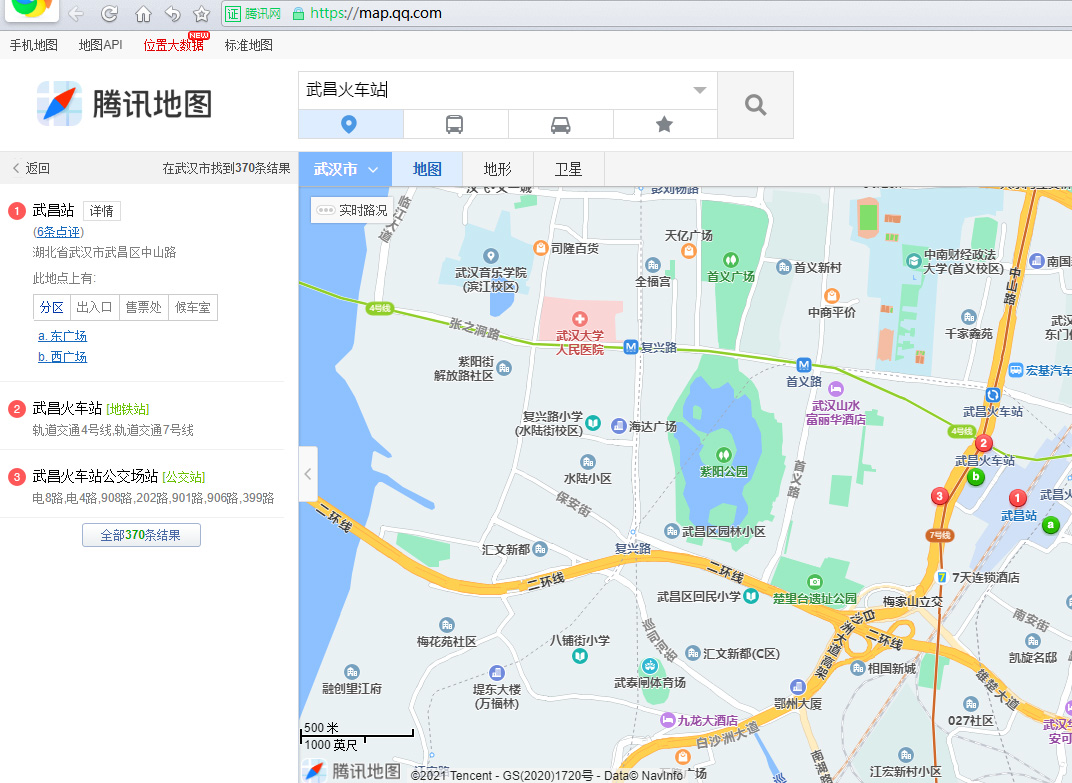Click the 武汉音乐学院 location icon
The width and height of the screenshot is (1072, 783).
point(490,256)
